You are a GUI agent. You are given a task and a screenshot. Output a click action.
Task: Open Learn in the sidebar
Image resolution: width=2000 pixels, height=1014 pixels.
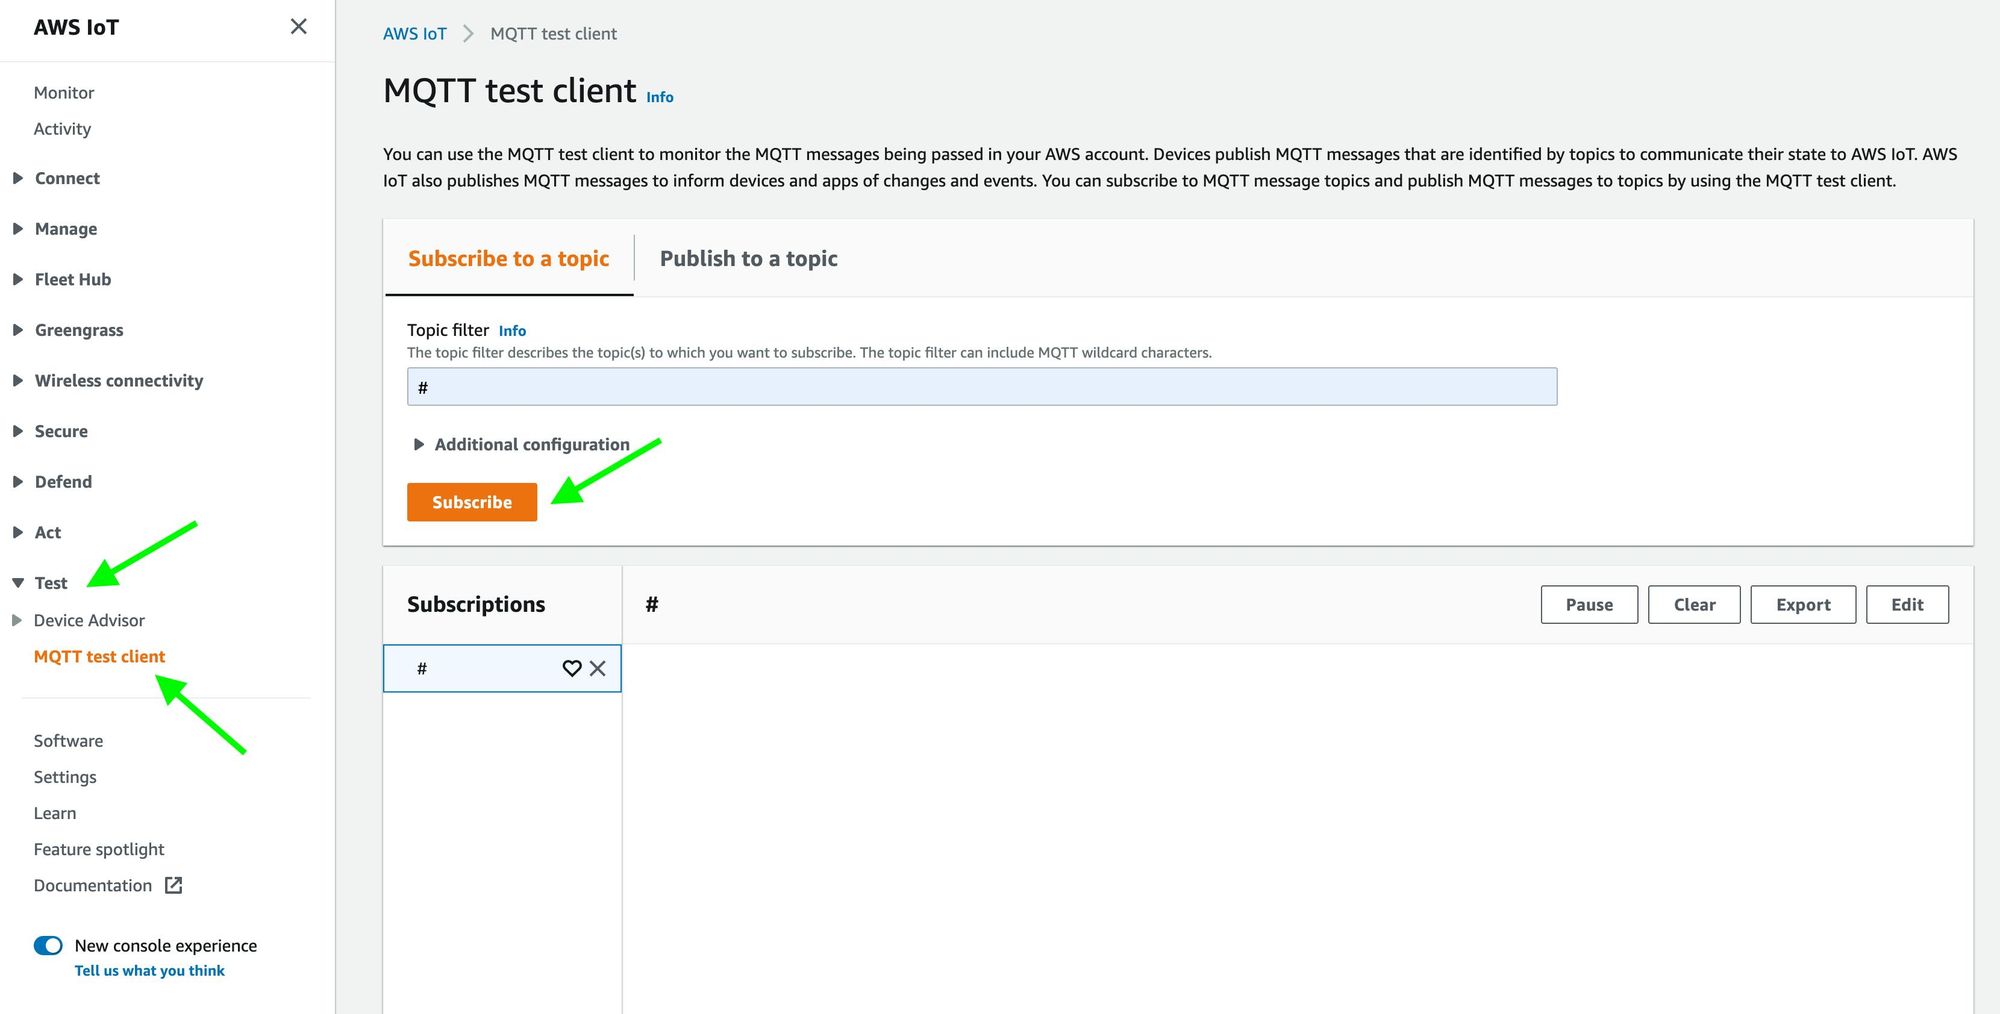(55, 813)
